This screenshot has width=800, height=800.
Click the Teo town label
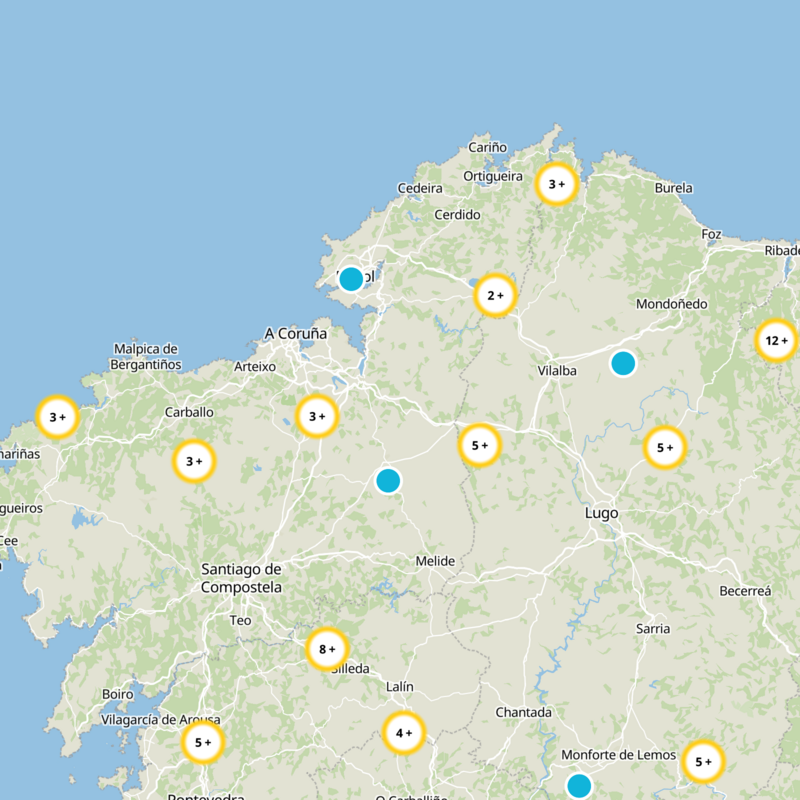pyautogui.click(x=240, y=620)
